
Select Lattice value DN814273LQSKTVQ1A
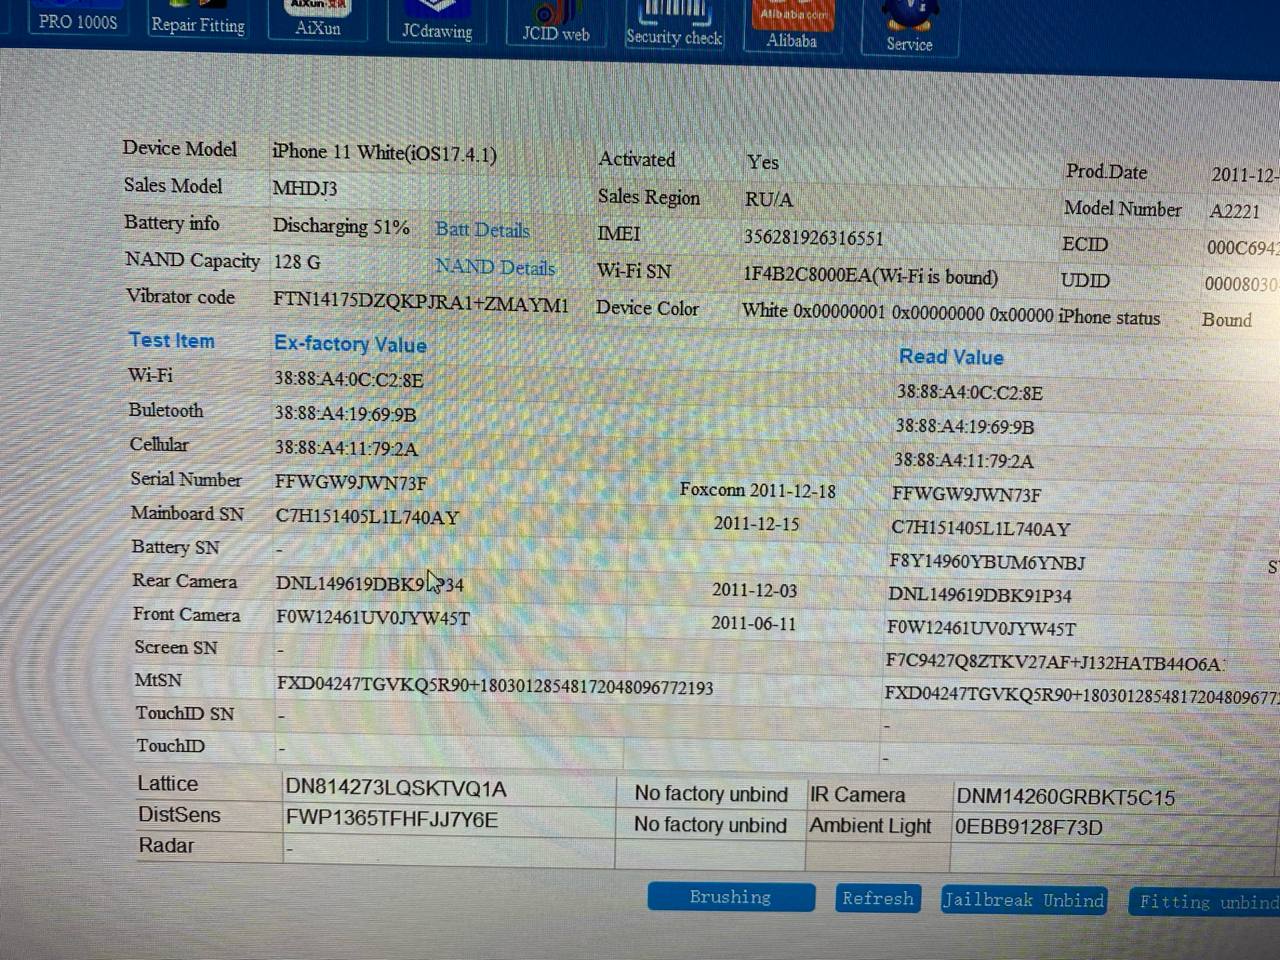[395, 787]
